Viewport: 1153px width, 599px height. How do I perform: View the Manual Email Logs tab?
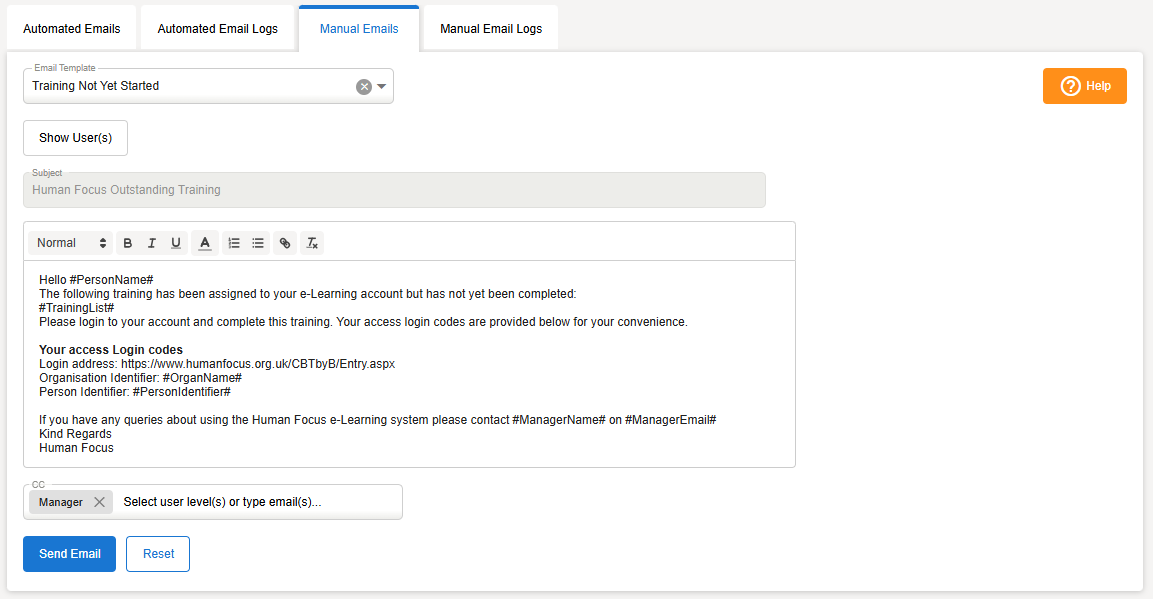(491, 29)
